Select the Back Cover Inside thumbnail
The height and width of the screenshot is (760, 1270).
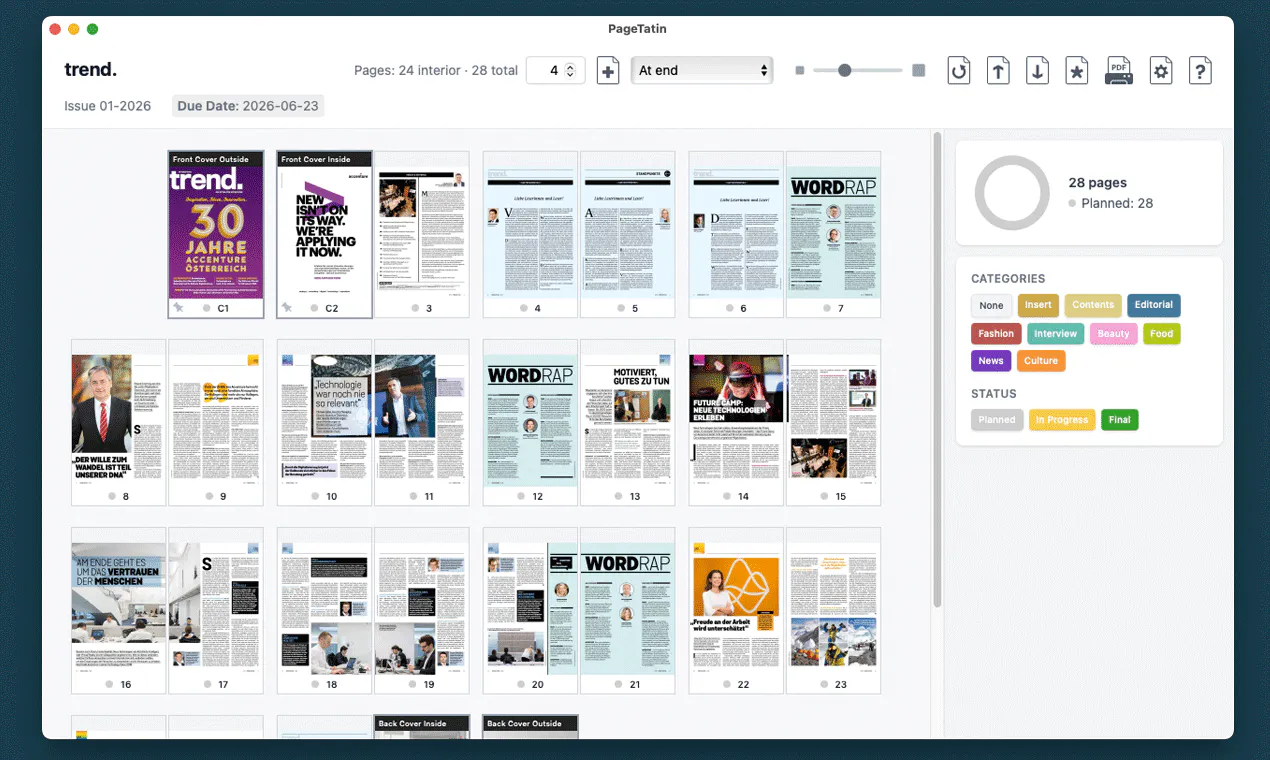pos(422,727)
